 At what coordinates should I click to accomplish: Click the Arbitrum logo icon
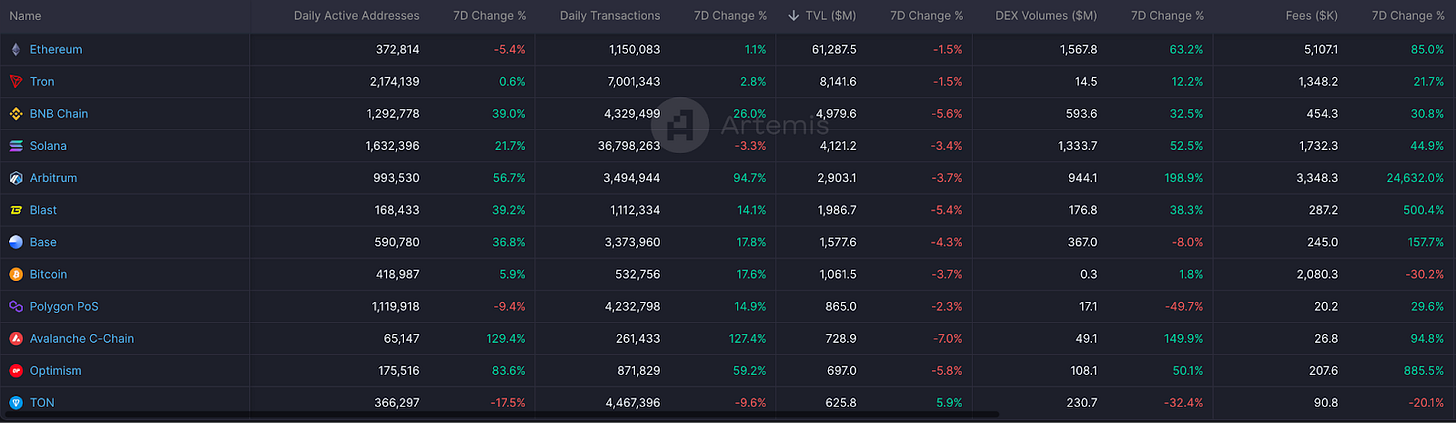pos(15,178)
